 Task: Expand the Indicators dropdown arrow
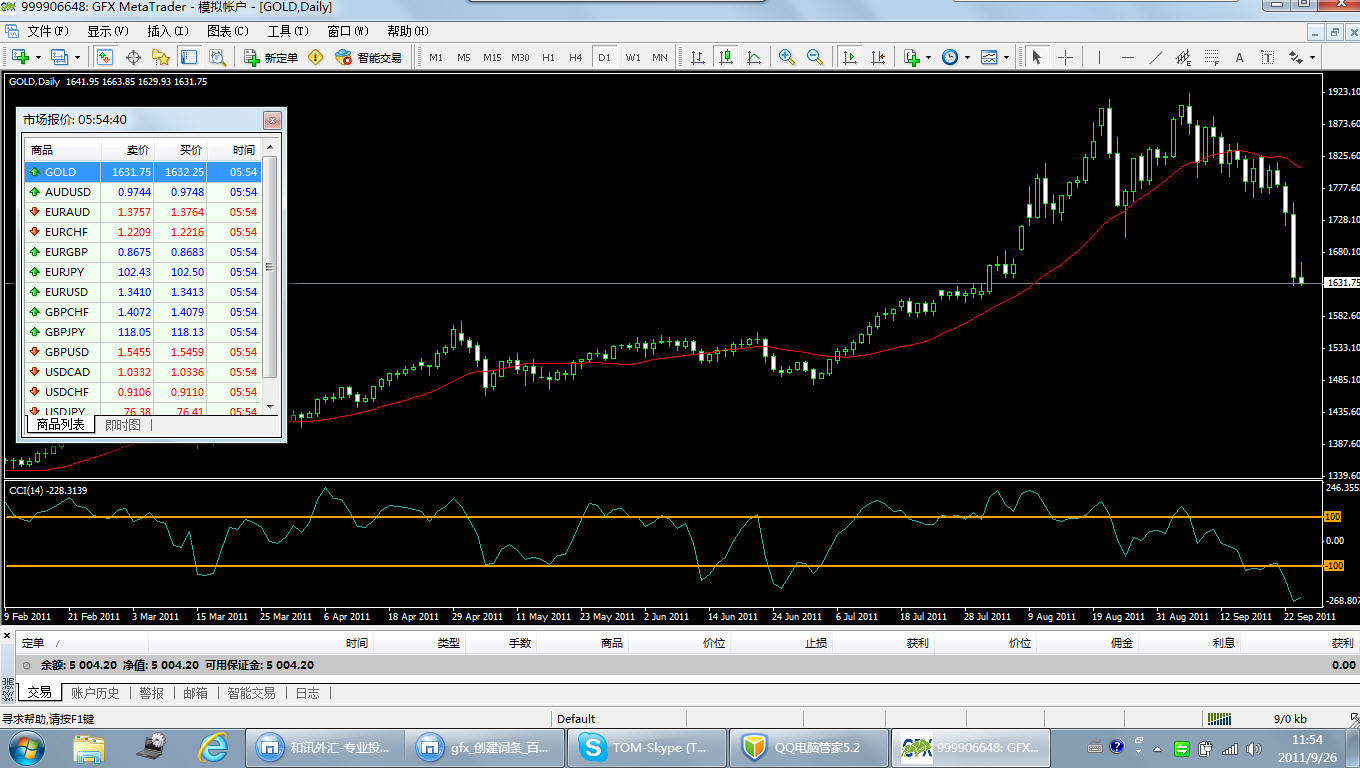928,57
